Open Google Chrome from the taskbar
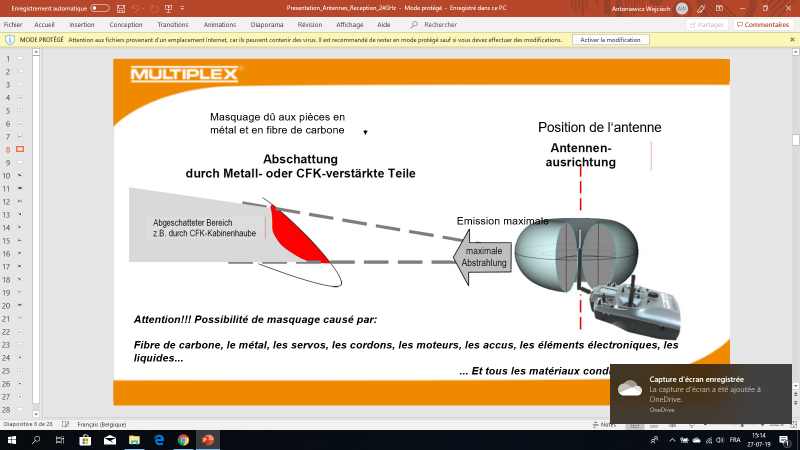 183,439
